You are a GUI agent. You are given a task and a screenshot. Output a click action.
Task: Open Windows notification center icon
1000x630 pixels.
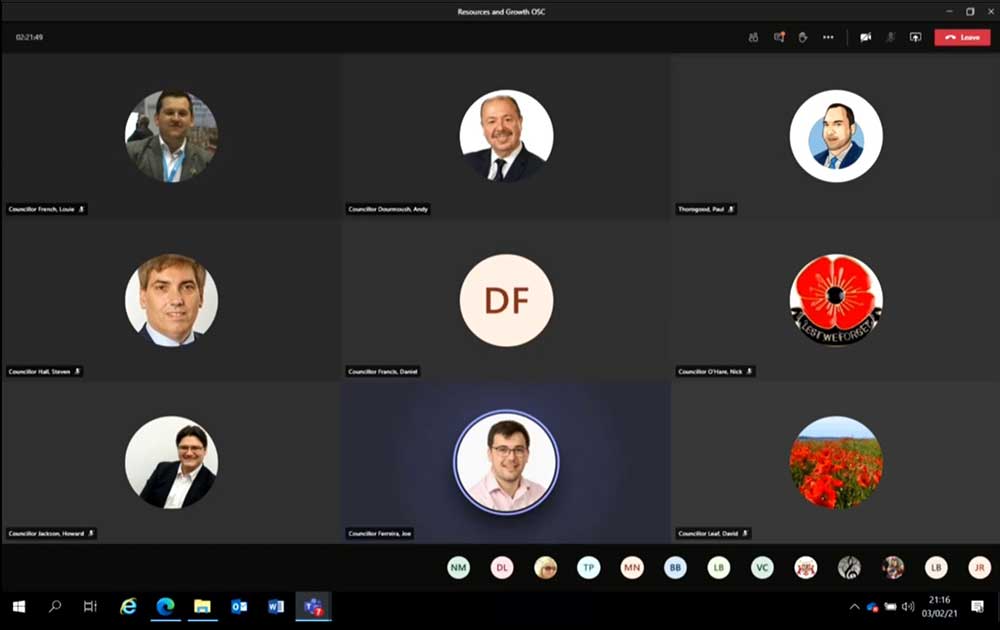pyautogui.click(x=977, y=606)
